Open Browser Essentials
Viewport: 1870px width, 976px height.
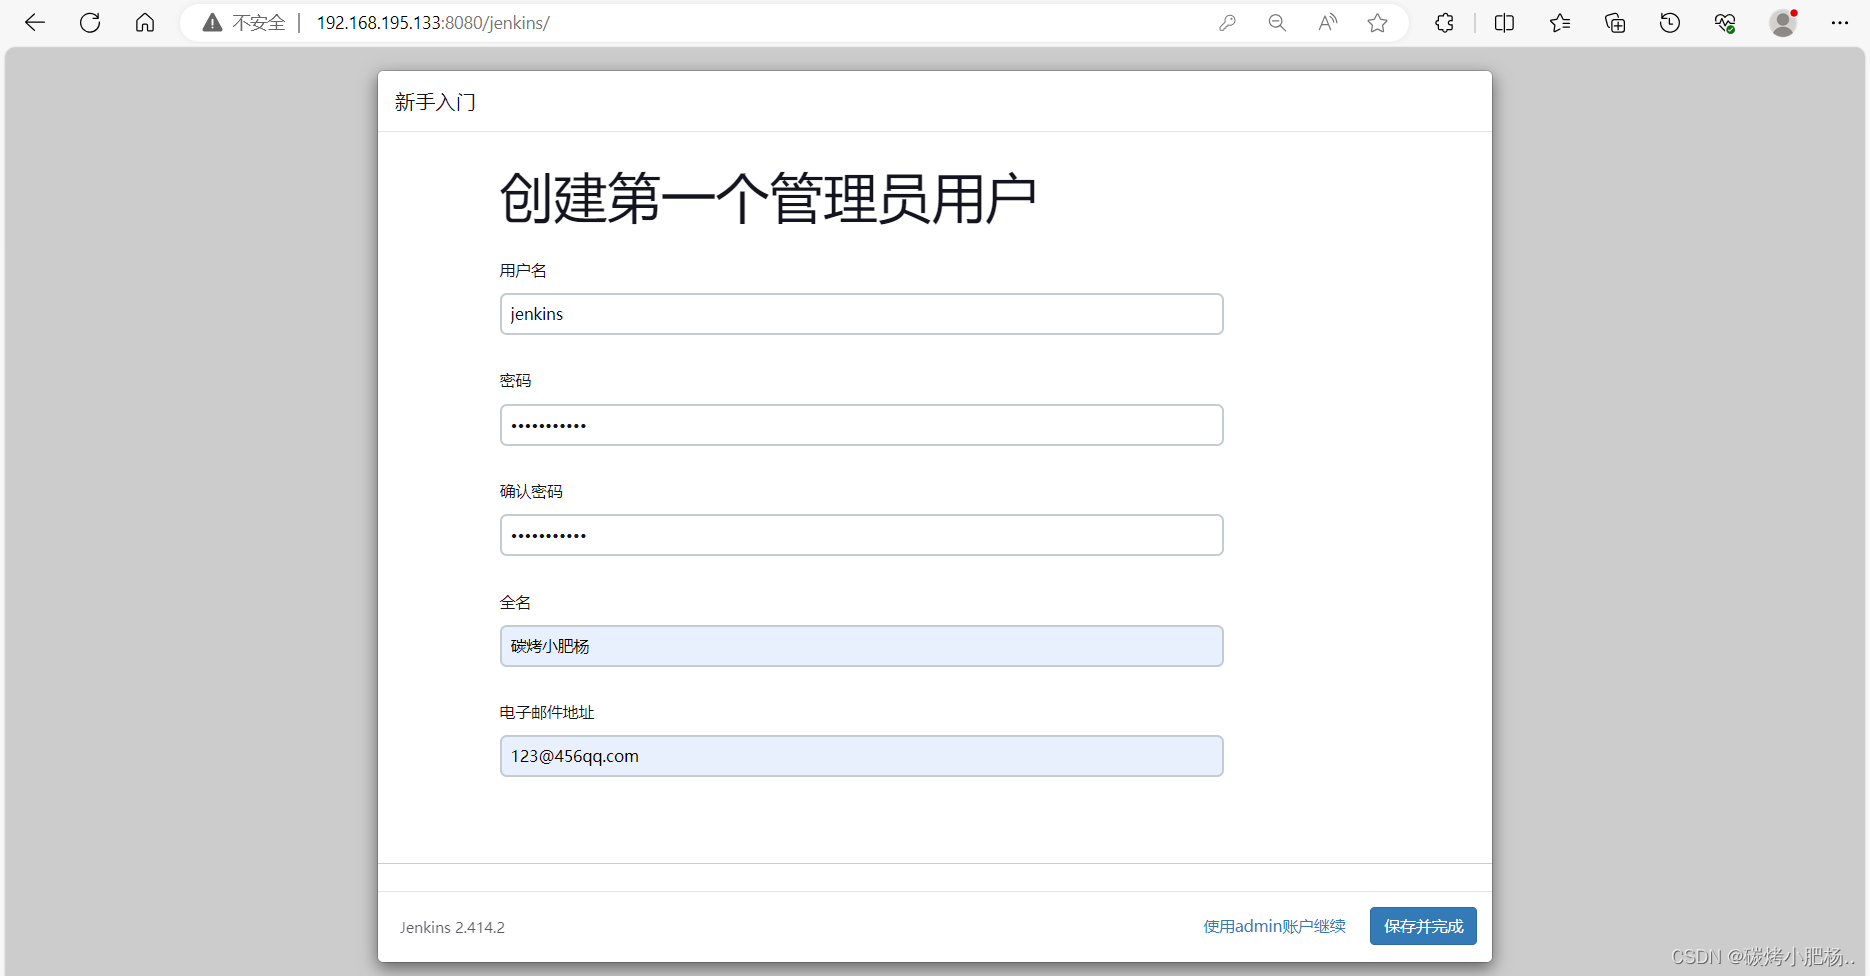click(x=1724, y=22)
